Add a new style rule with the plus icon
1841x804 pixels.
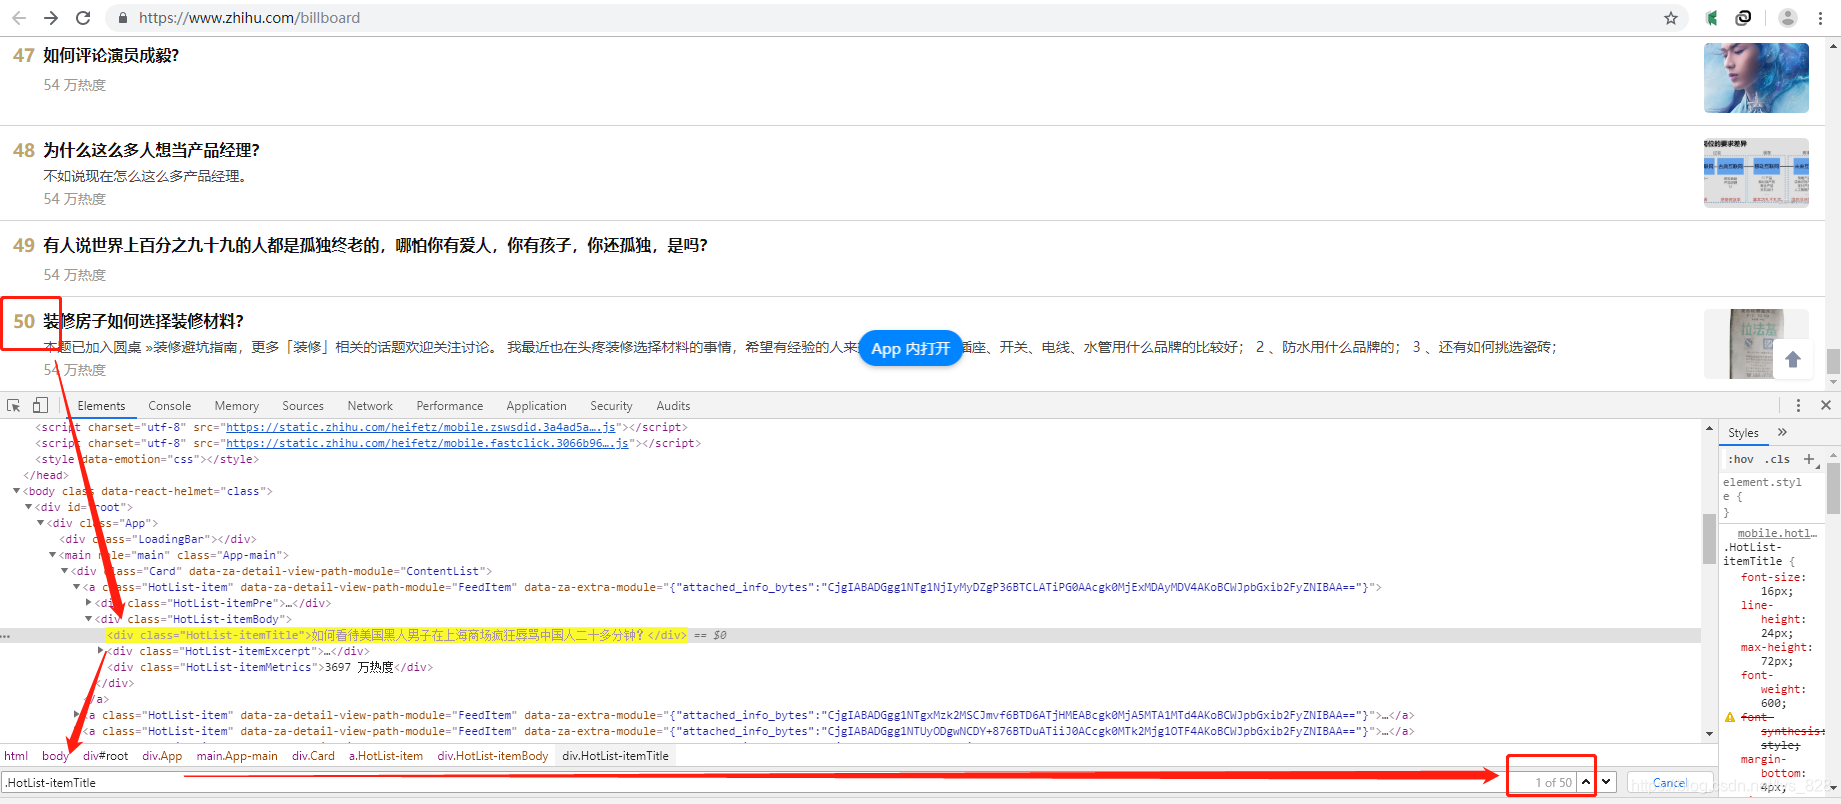point(1809,459)
